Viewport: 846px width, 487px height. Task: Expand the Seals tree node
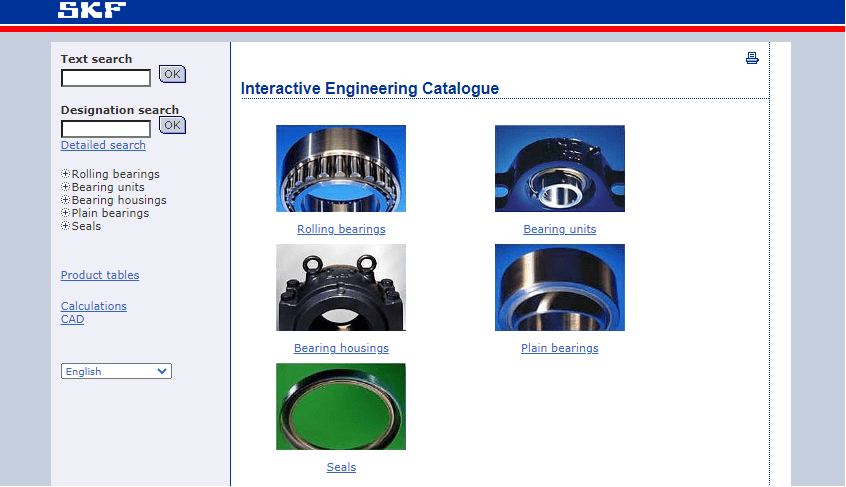pos(66,226)
